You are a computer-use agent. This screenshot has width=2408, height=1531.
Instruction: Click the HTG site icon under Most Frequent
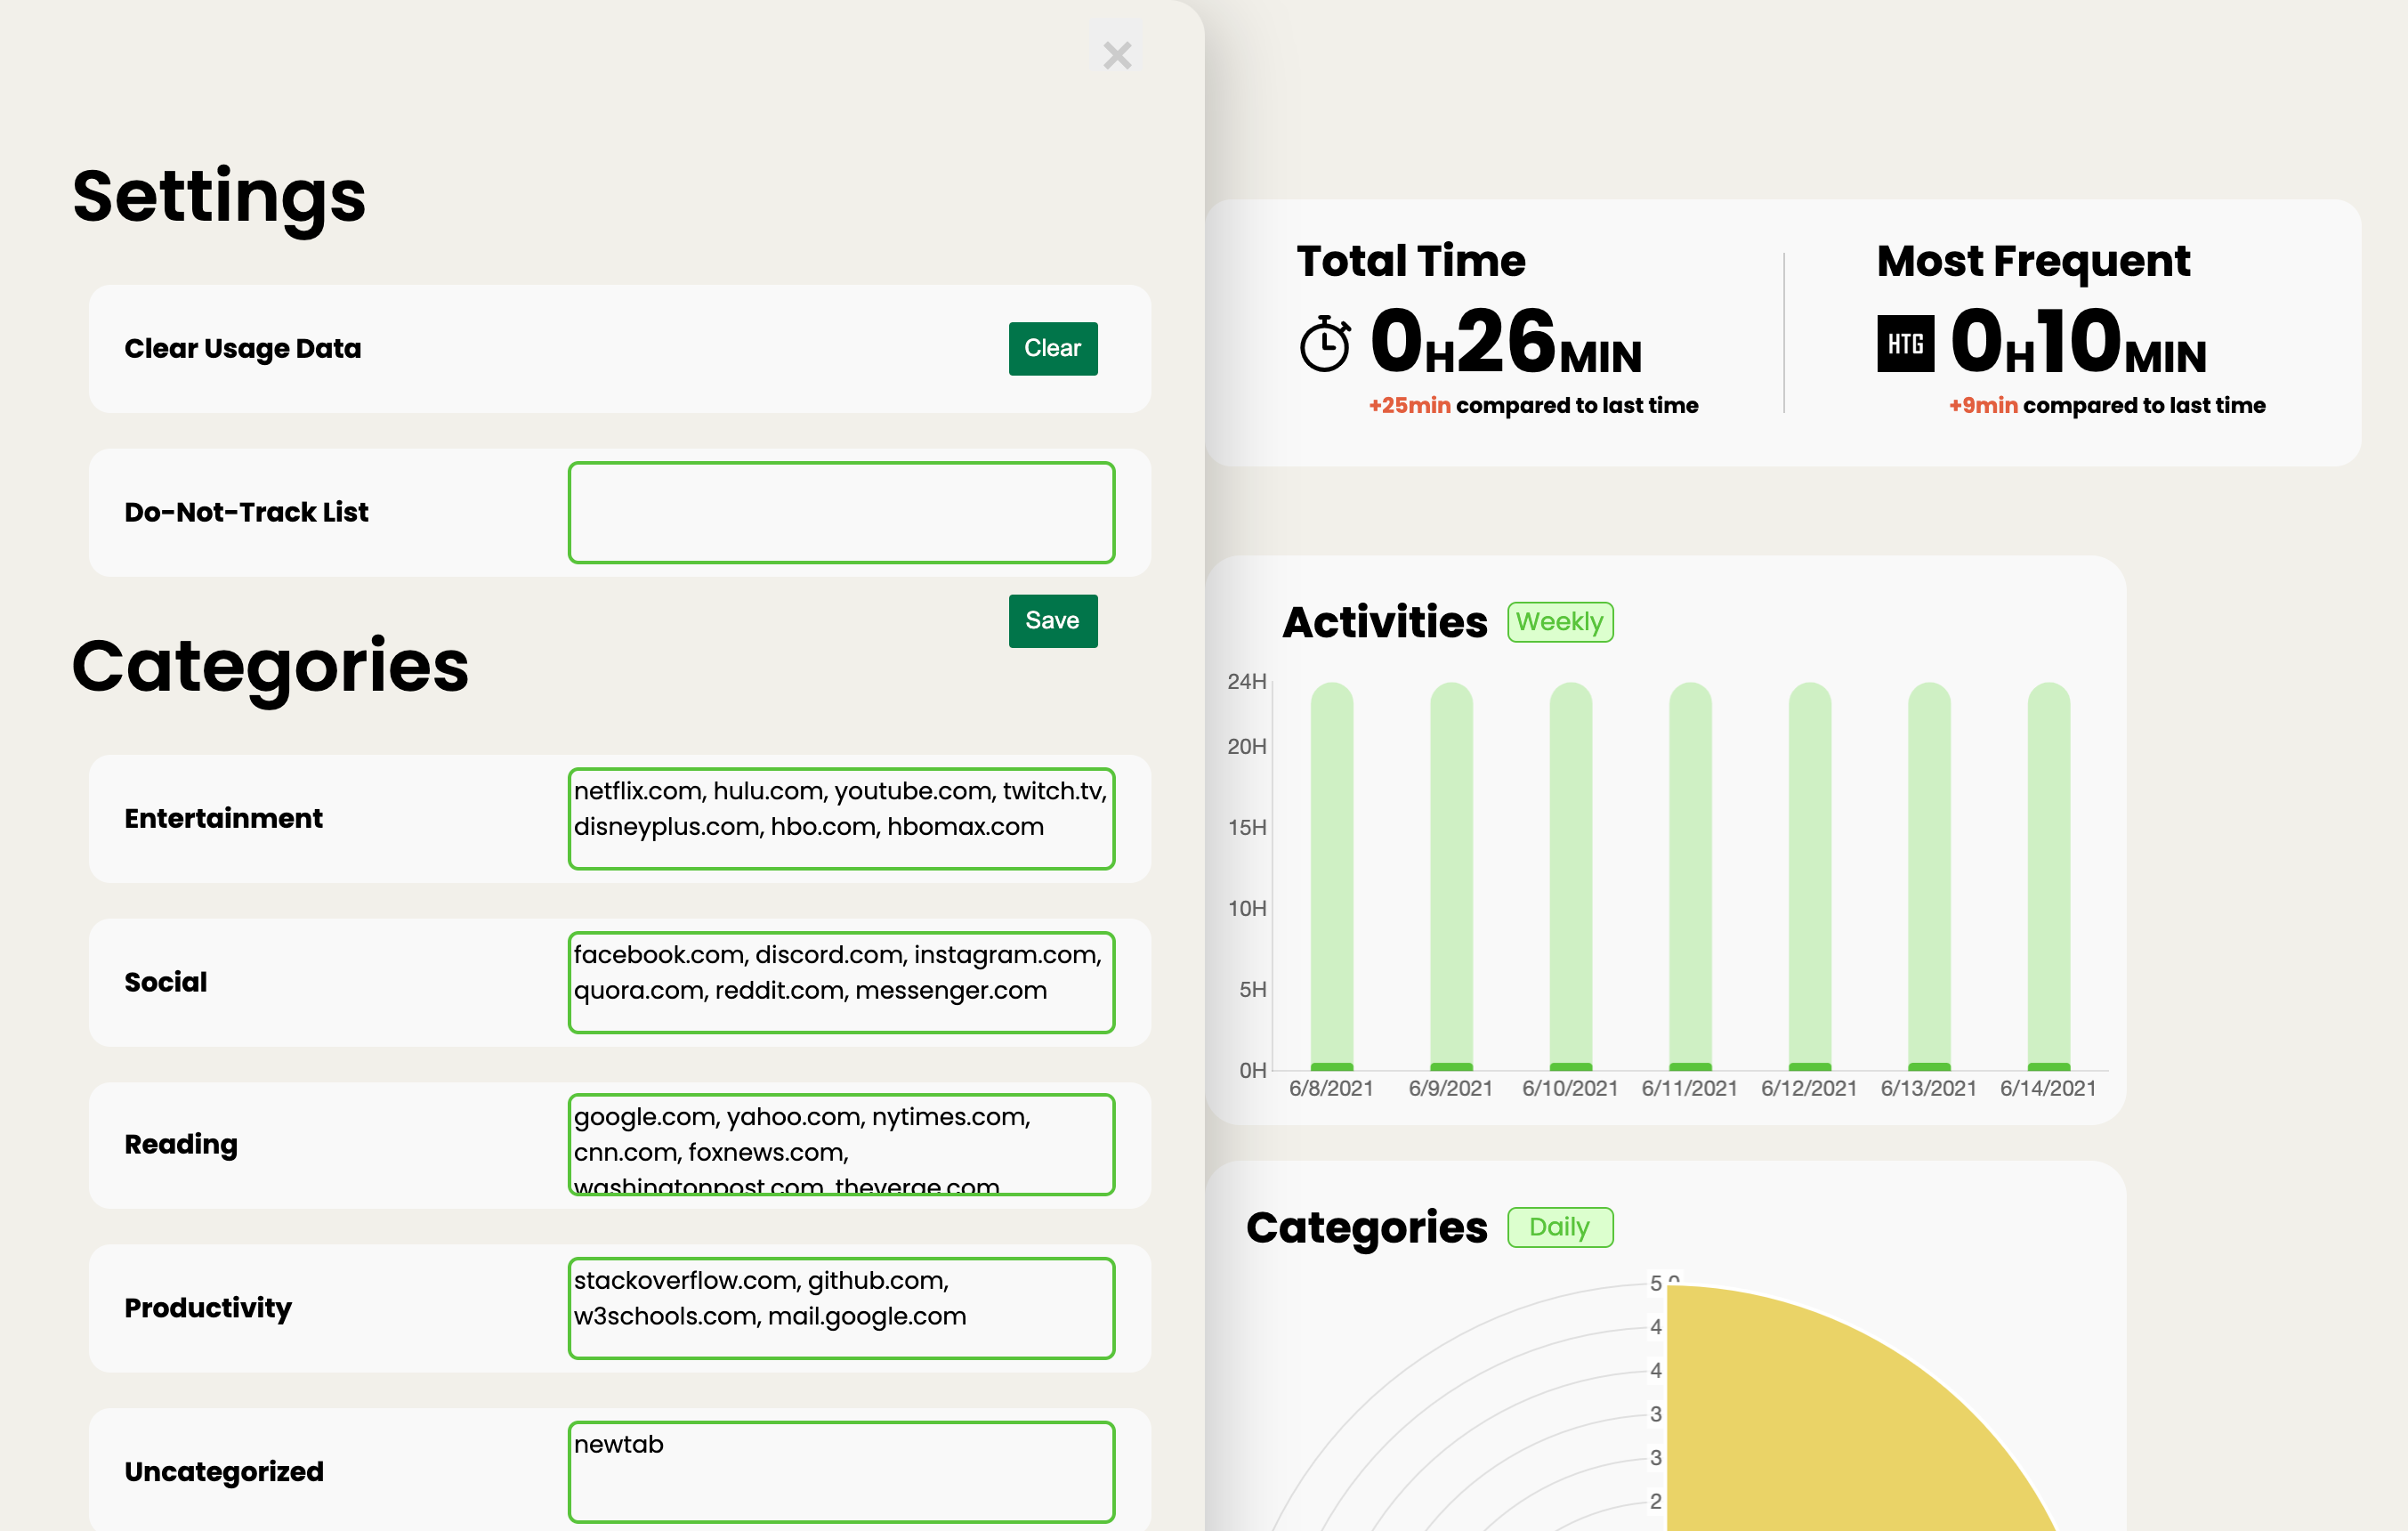tap(1905, 343)
